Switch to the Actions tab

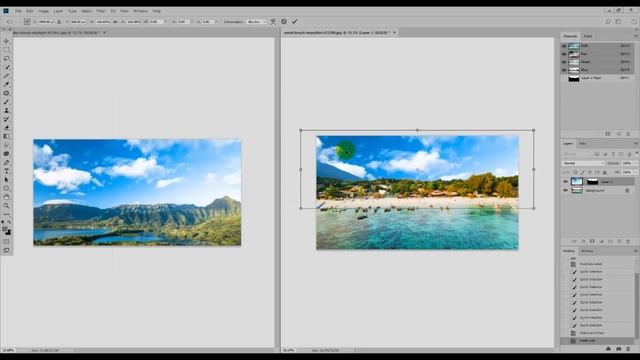tap(587, 251)
